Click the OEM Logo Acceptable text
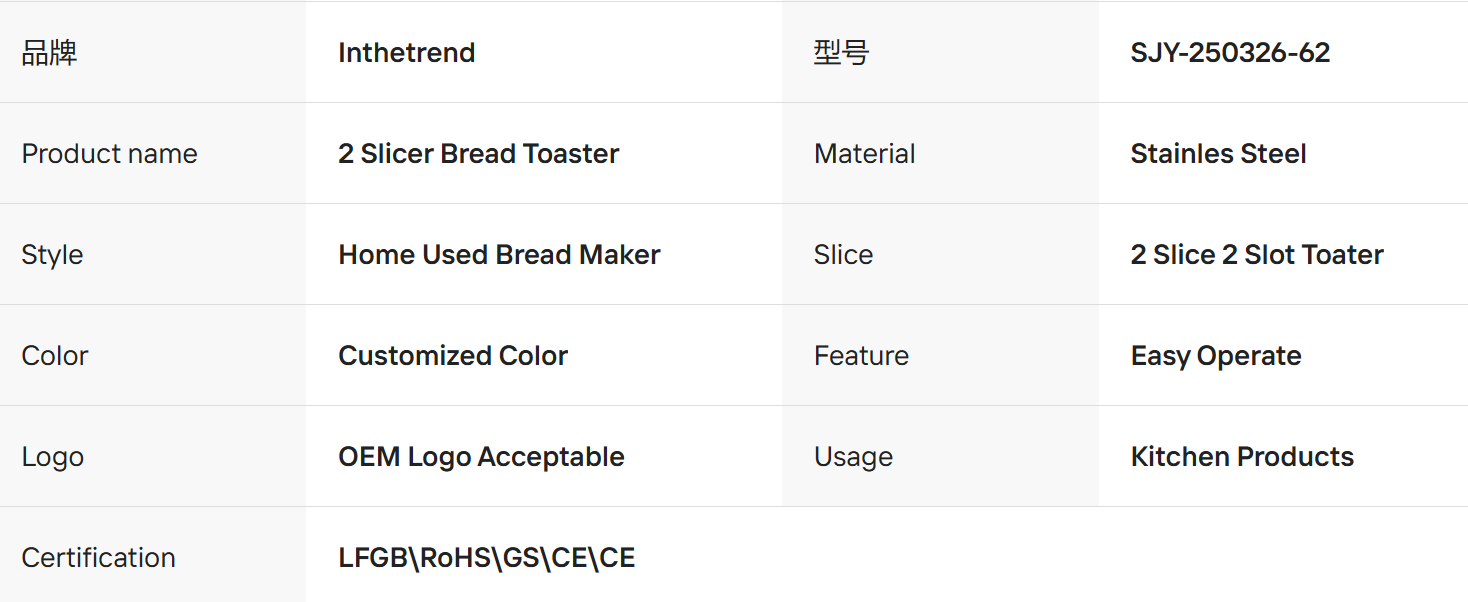Screen dimensions: 1468x602 tap(481, 457)
